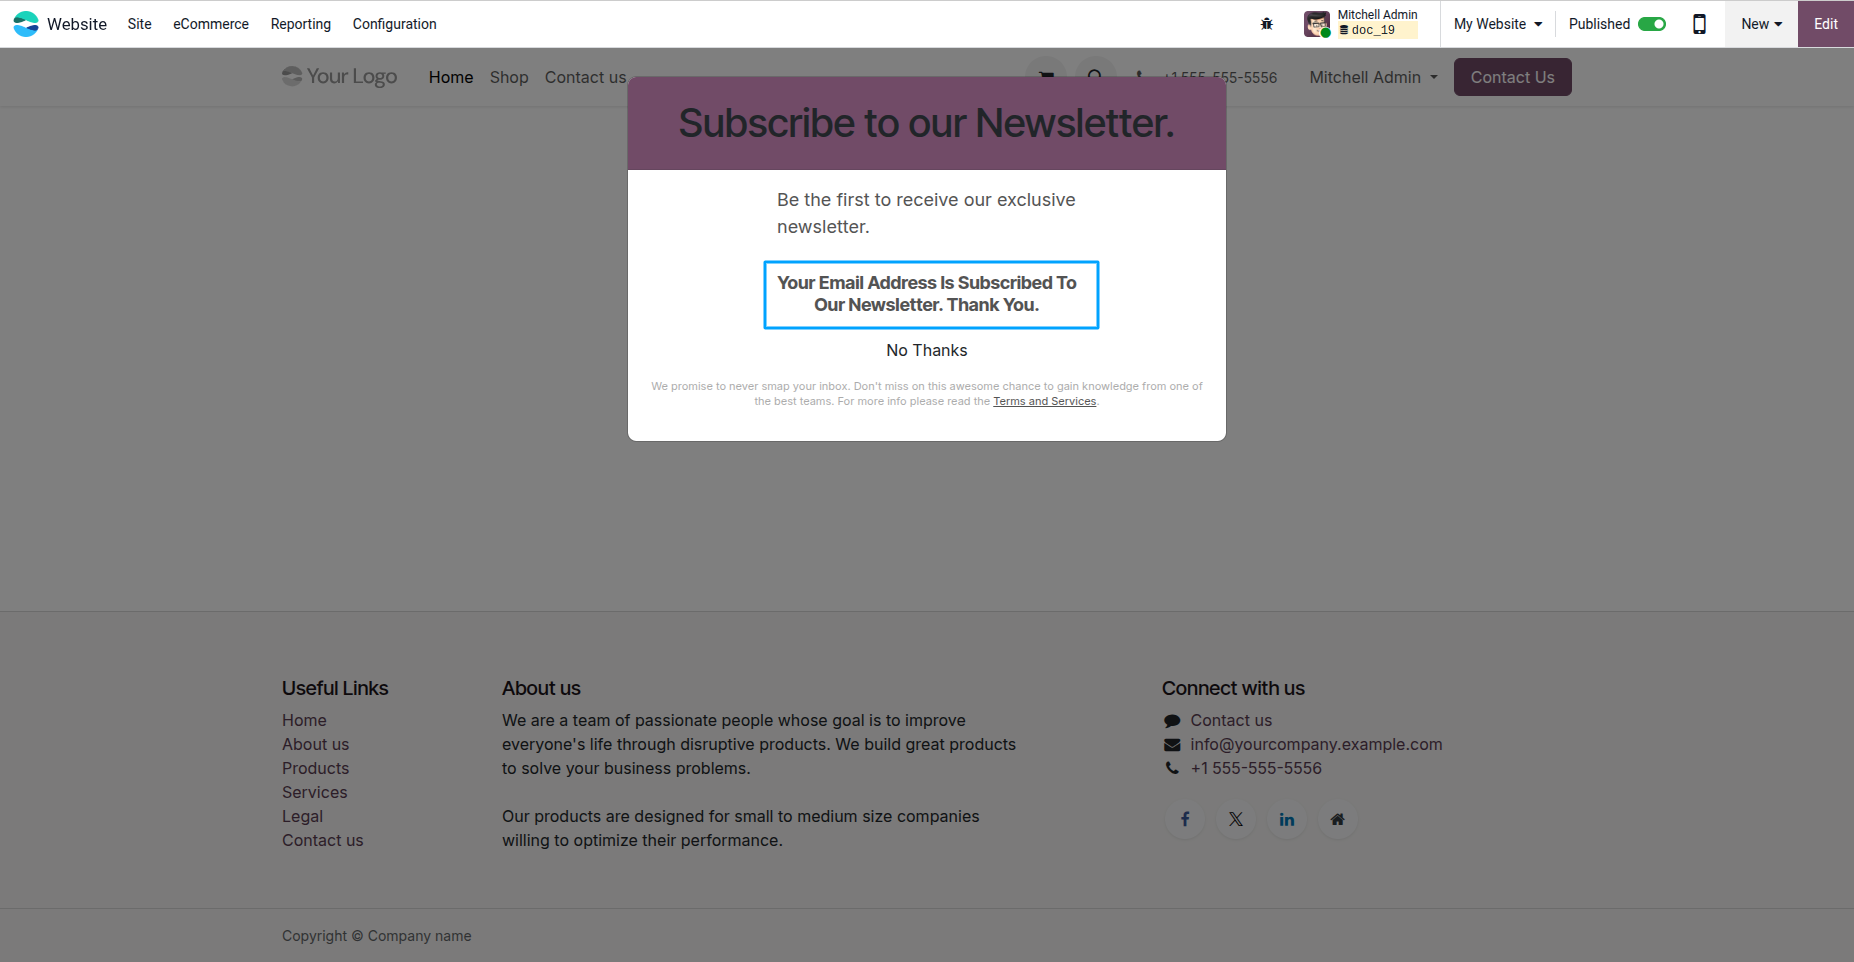The height and width of the screenshot is (962, 1854).
Task: Click footer Home link under Useful Links
Action: [x=304, y=720]
